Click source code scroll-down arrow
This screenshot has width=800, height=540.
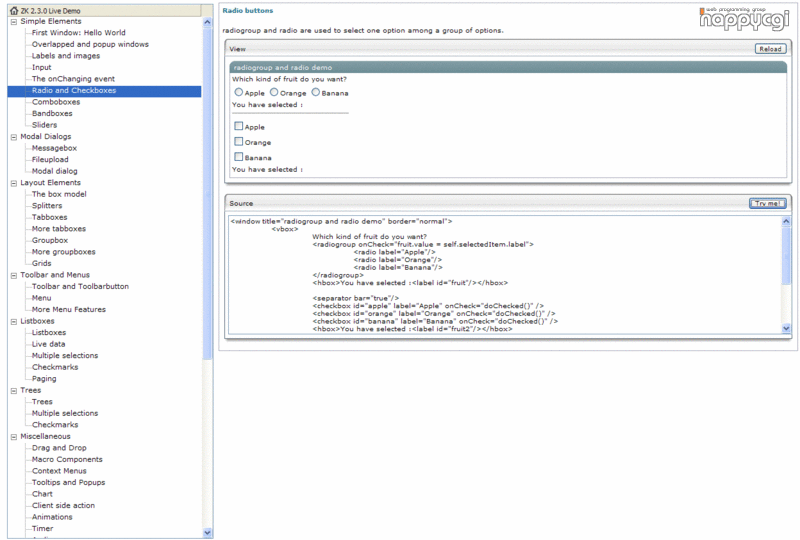click(786, 329)
